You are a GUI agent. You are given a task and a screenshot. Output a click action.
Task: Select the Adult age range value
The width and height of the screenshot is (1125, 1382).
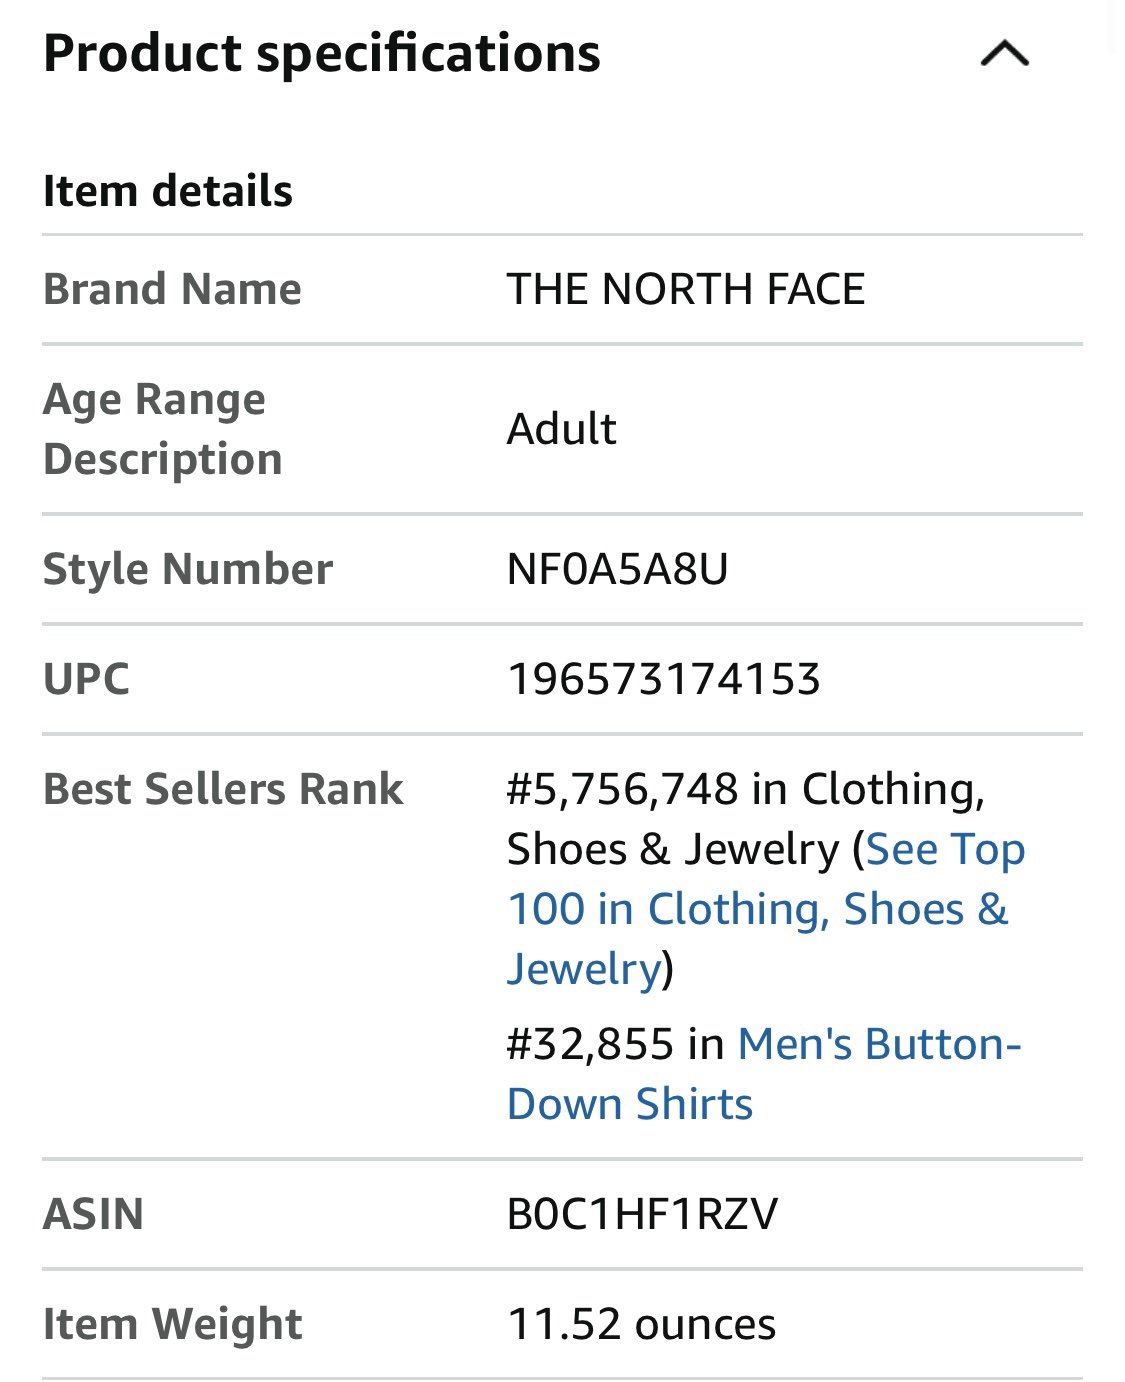pos(561,429)
